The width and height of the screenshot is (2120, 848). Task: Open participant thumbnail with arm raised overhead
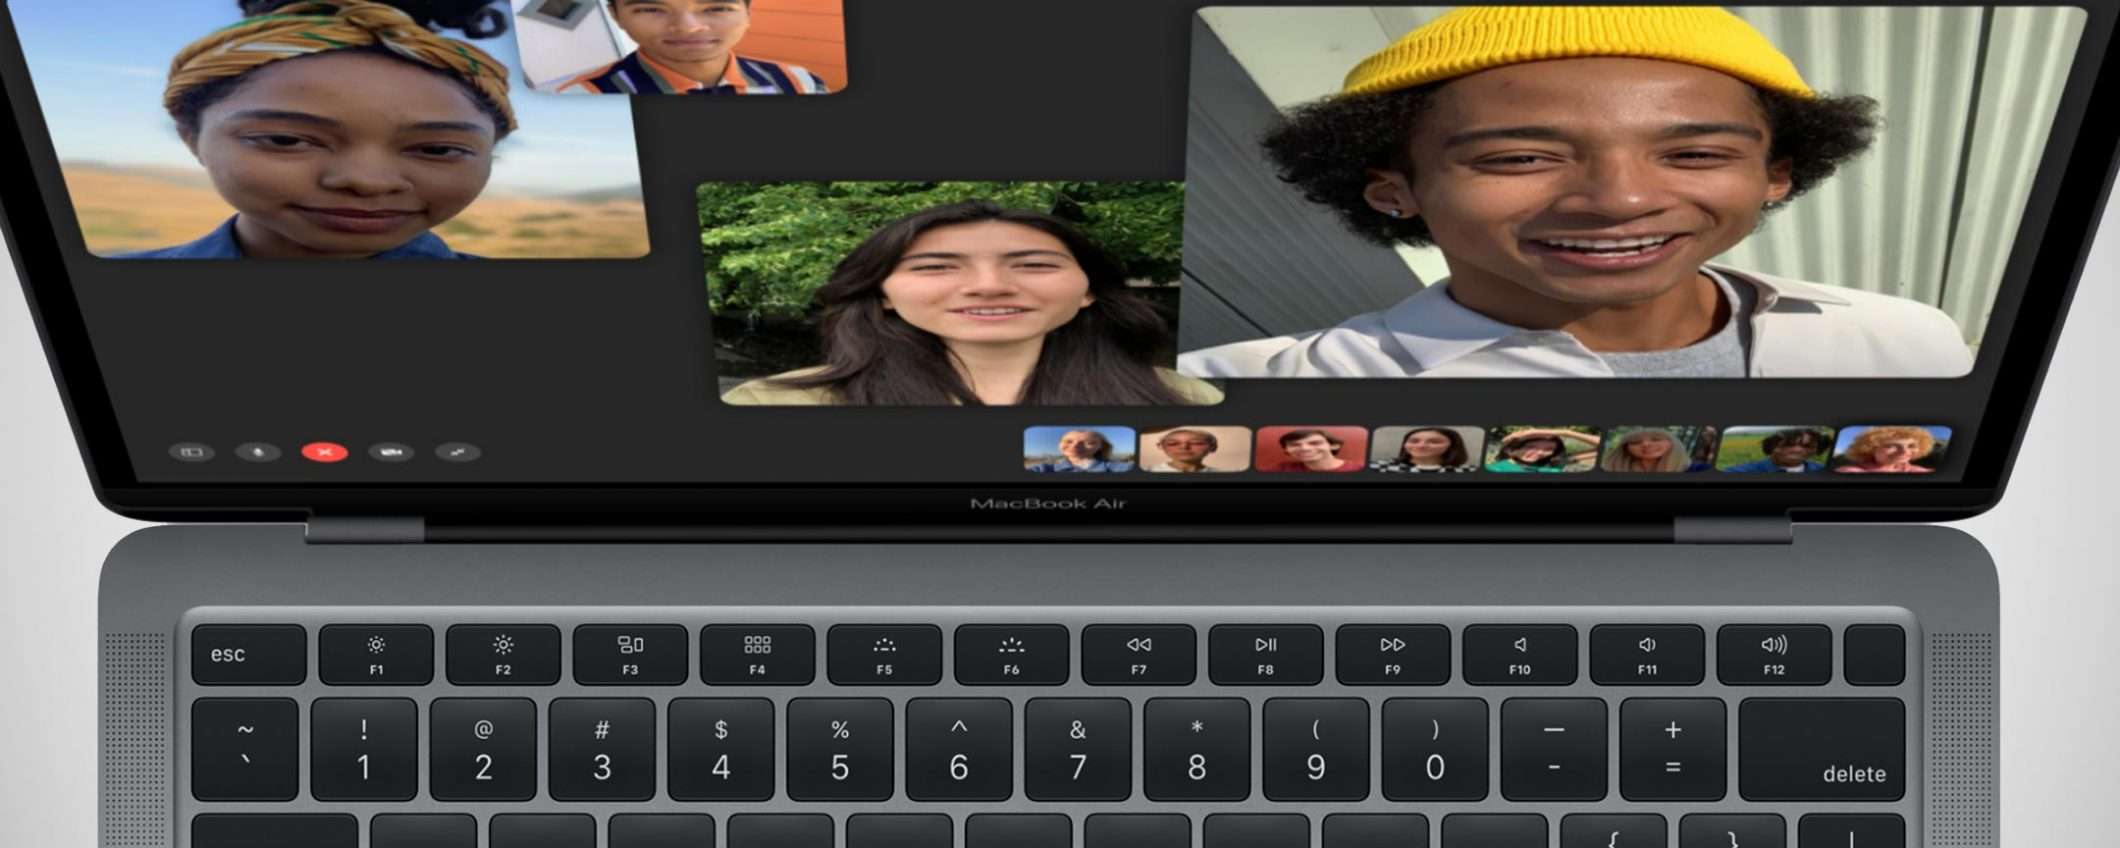(1541, 449)
